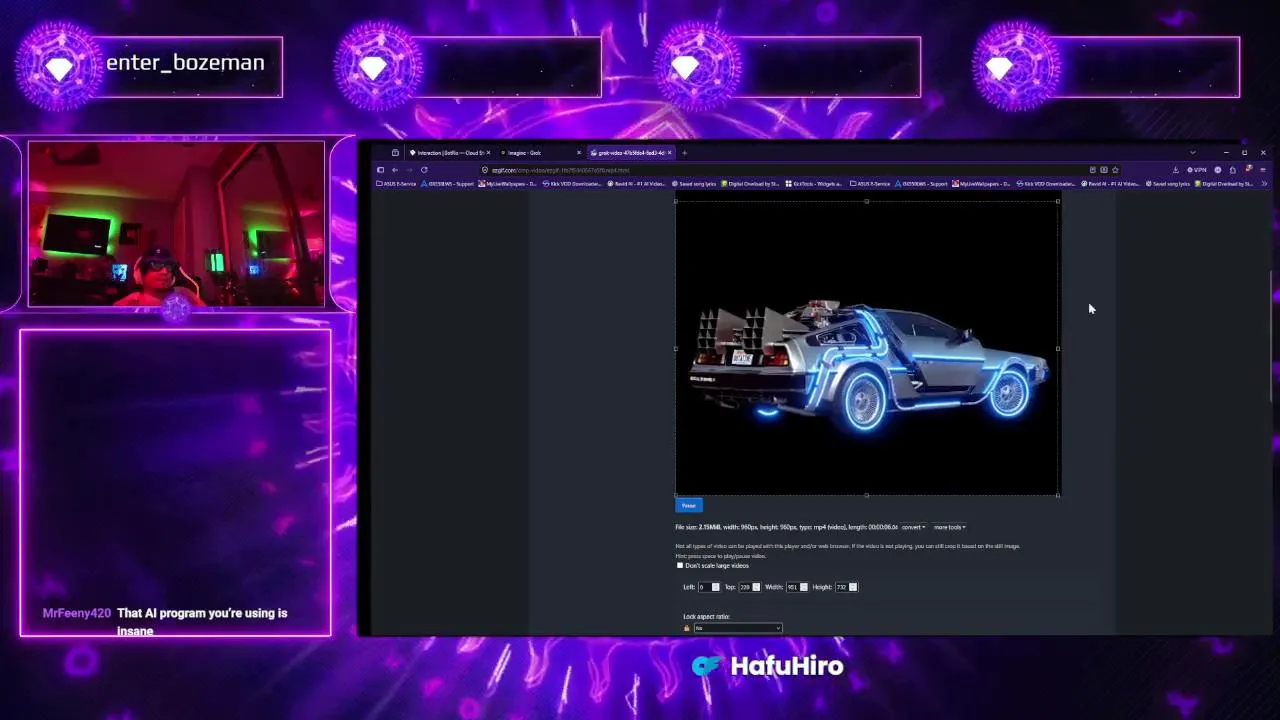This screenshot has width=1280, height=720.
Task: Toggle the browser sidebar panel icon
Action: coord(381,170)
